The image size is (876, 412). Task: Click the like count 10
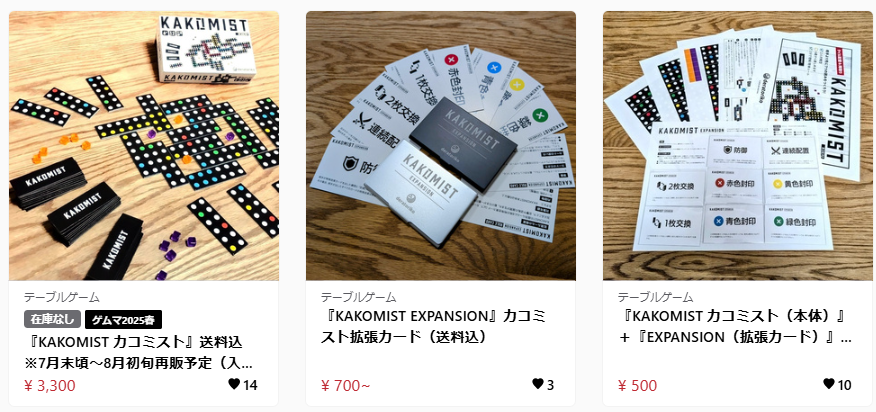tap(844, 385)
